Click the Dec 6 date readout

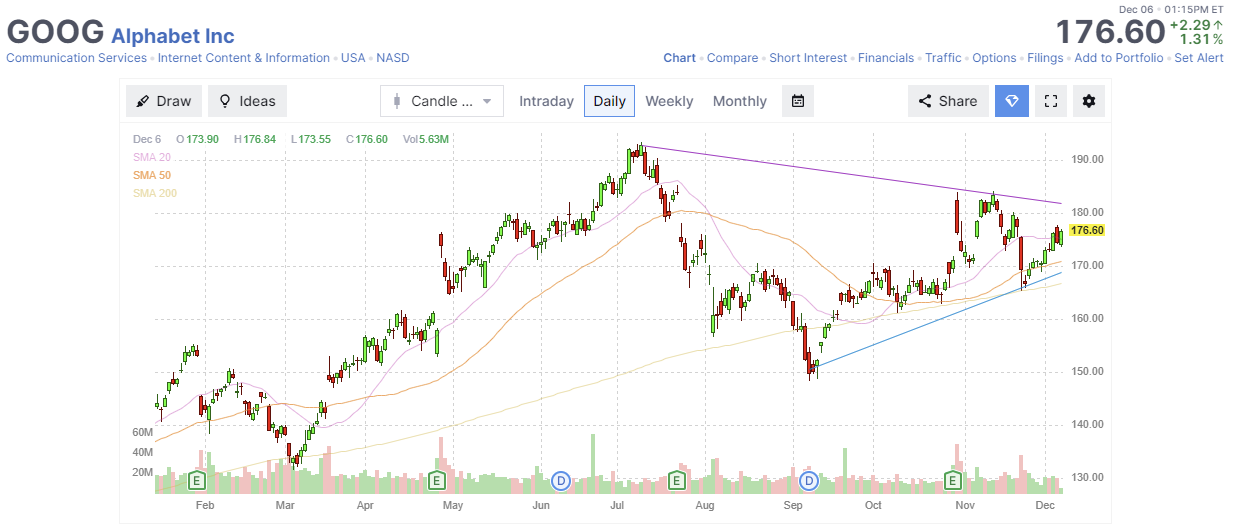(147, 139)
